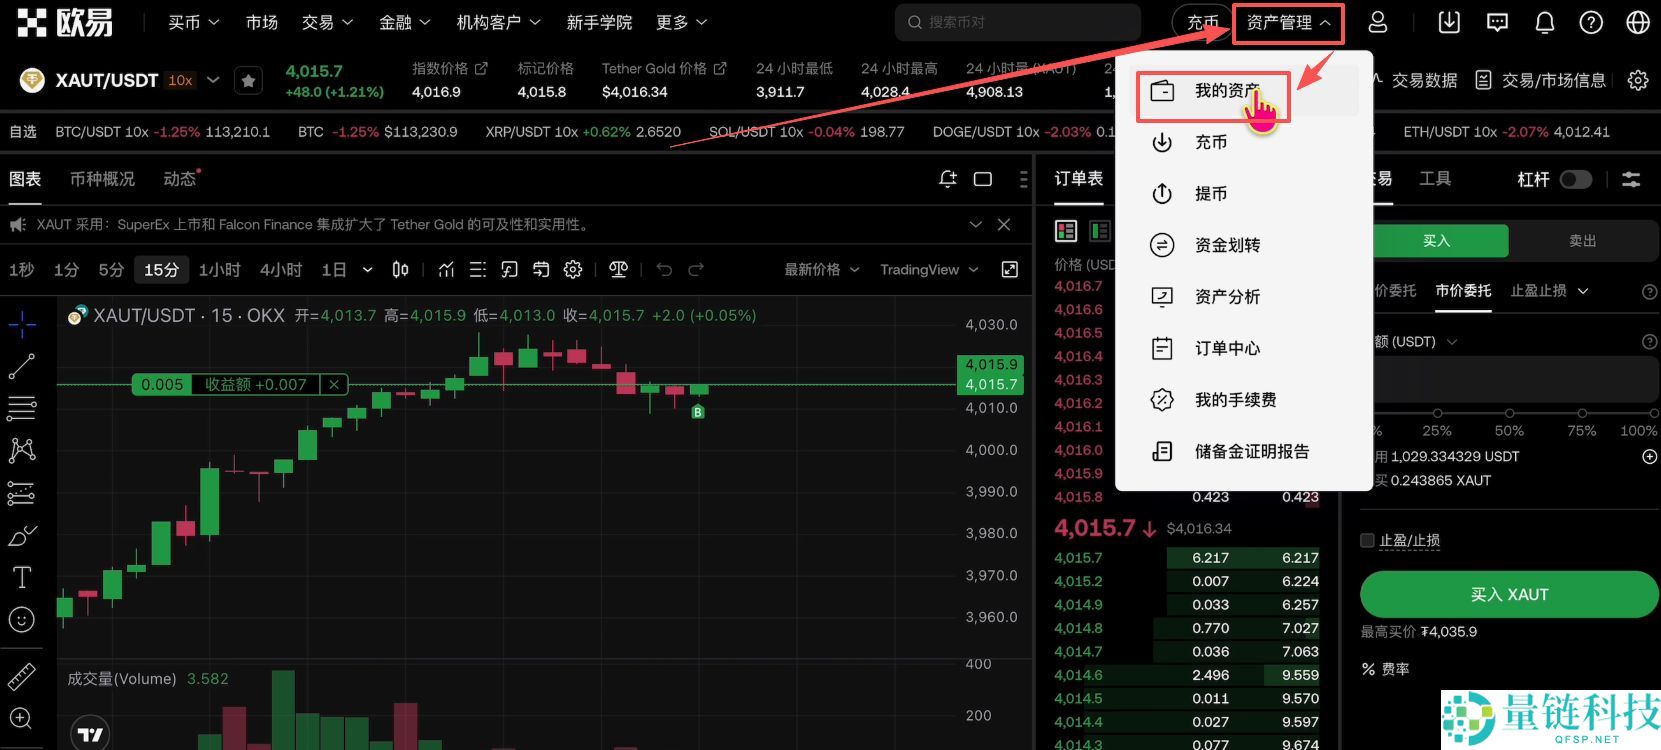Close the XAUT announcement banner

1004,225
